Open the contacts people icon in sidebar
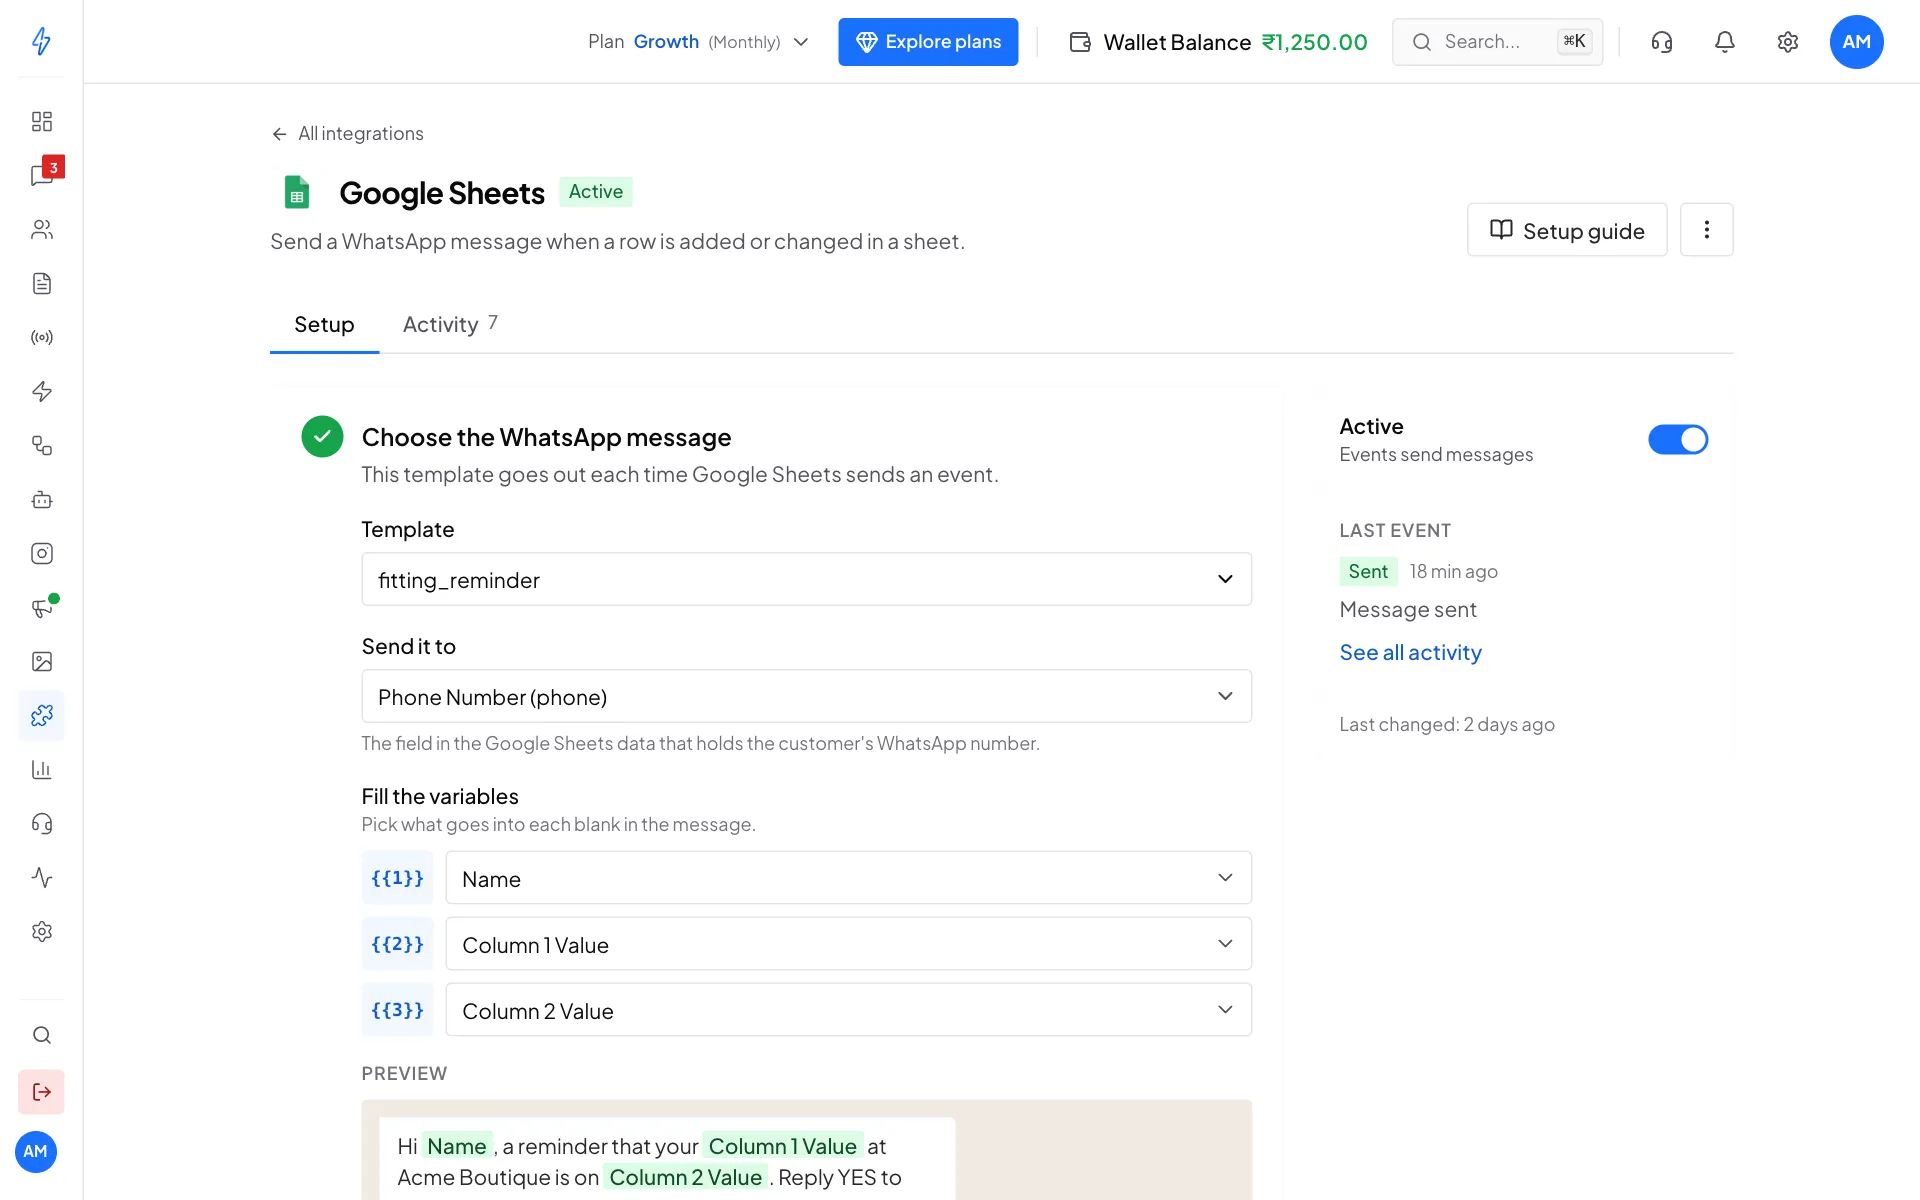1920x1200 pixels. click(41, 229)
